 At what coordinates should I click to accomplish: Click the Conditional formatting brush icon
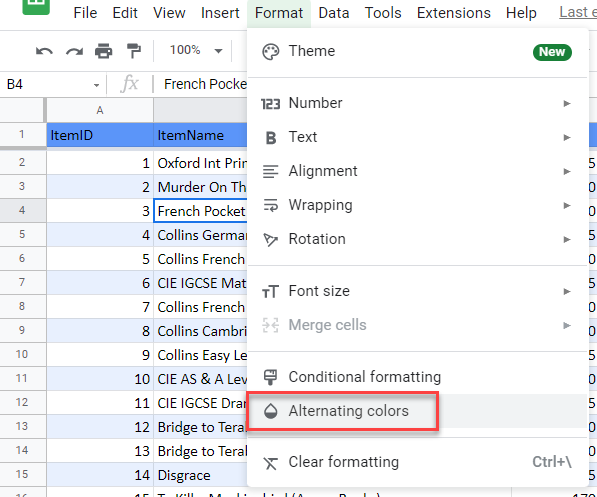(271, 377)
